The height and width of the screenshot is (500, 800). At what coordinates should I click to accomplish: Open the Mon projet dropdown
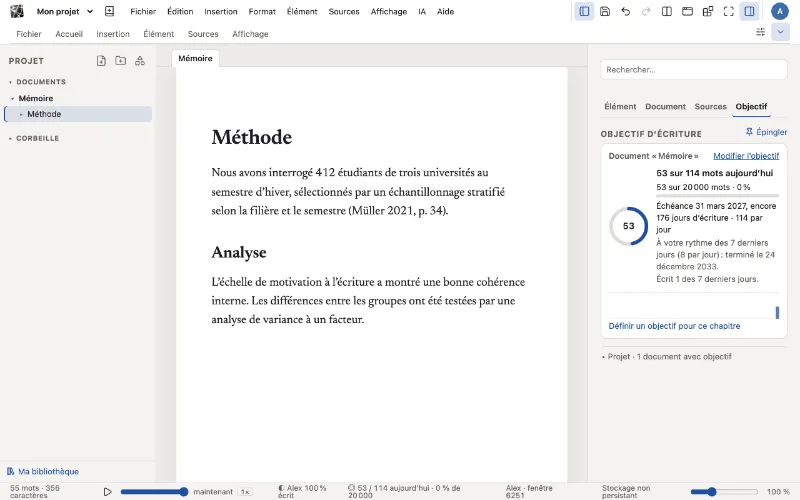65,11
